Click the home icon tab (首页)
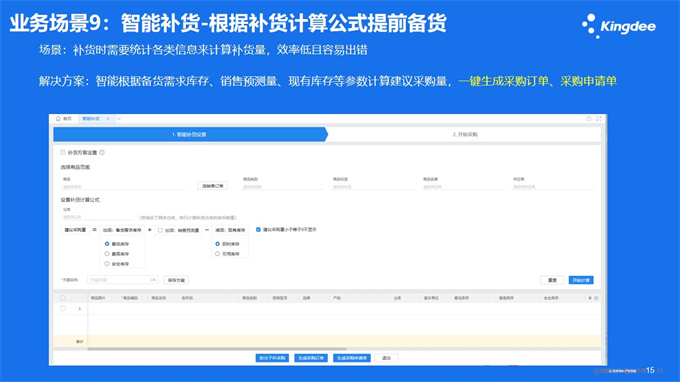 (x=64, y=118)
